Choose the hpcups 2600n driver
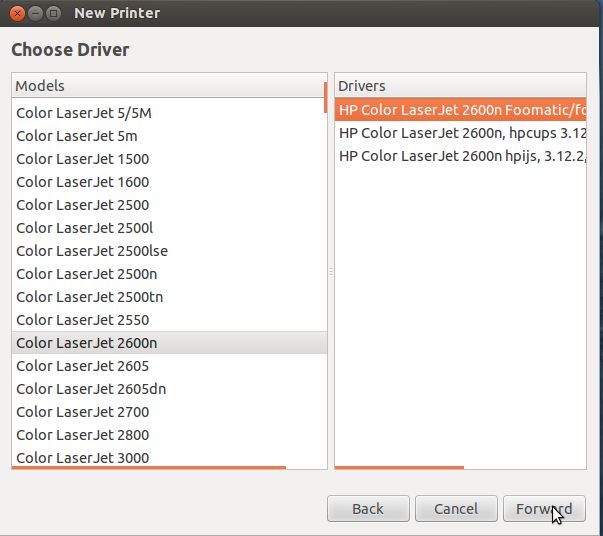Image resolution: width=603 pixels, height=536 pixels. (460, 133)
